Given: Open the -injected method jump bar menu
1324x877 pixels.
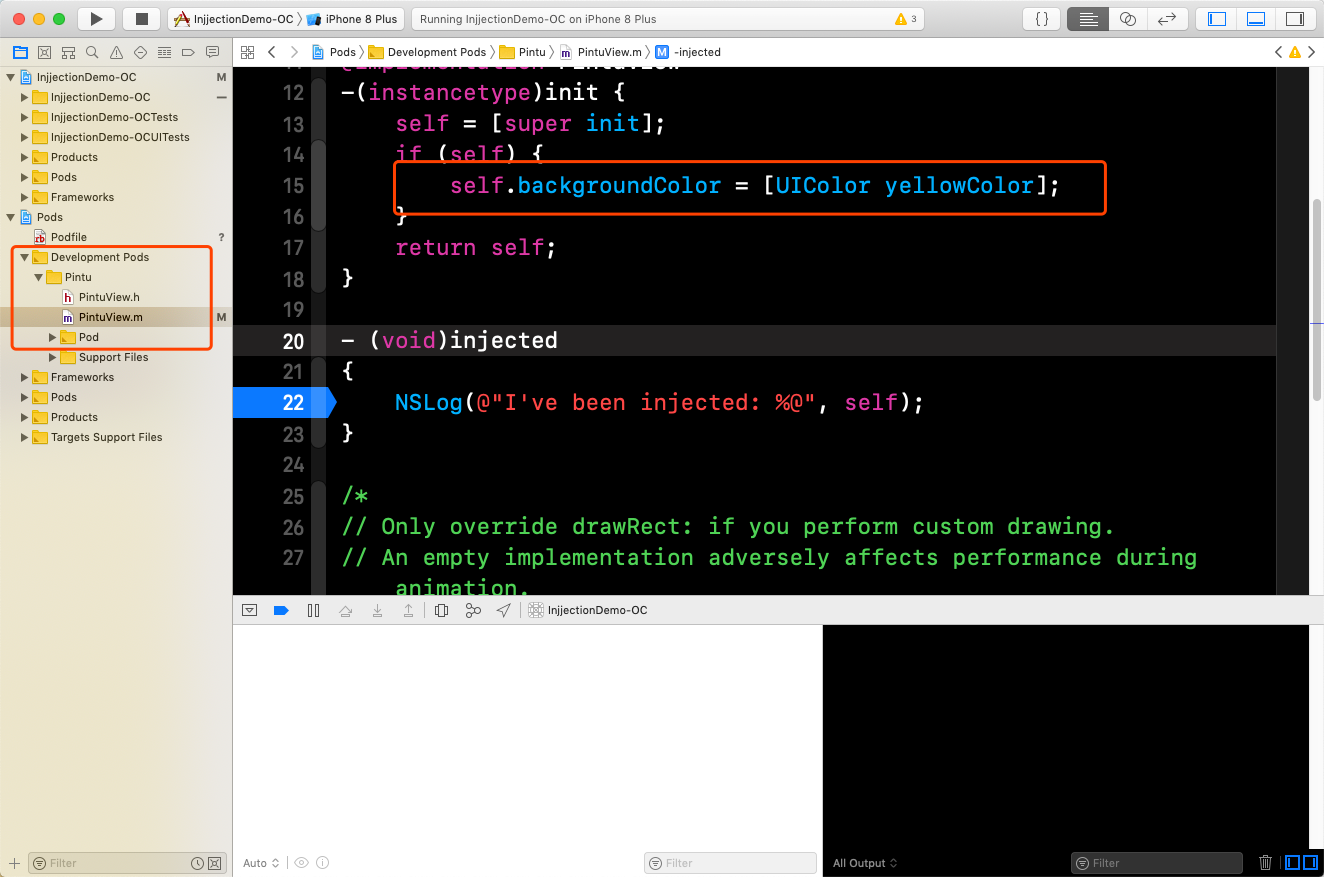Looking at the screenshot, I should (x=688, y=52).
